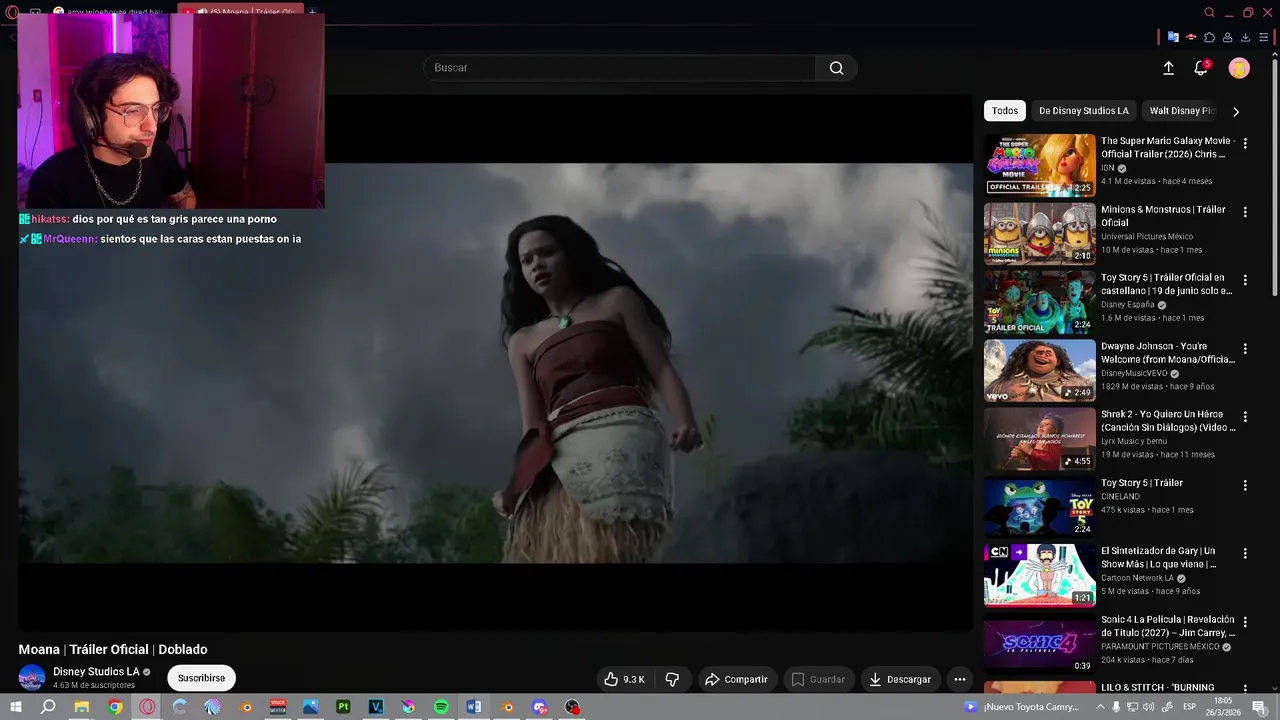The image size is (1280, 720).
Task: Open Minions & Monstruos trailer thumbnail
Action: coord(1040,233)
